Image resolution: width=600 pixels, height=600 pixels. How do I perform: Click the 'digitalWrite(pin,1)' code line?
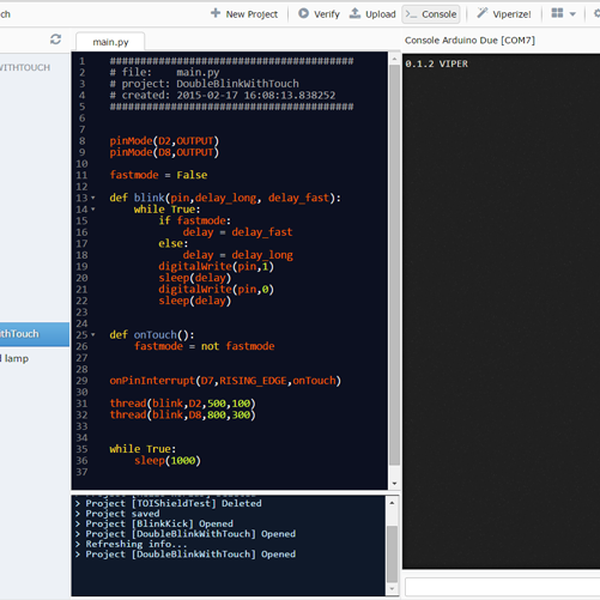click(x=216, y=266)
